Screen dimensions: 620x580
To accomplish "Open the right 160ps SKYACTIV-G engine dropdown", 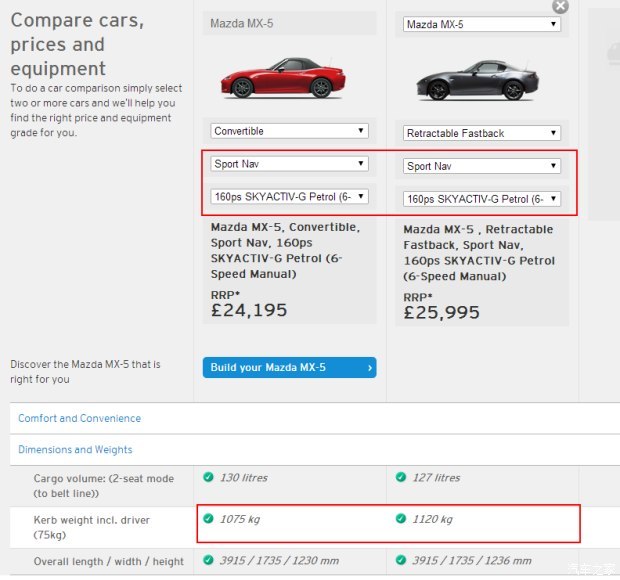I will coord(482,199).
